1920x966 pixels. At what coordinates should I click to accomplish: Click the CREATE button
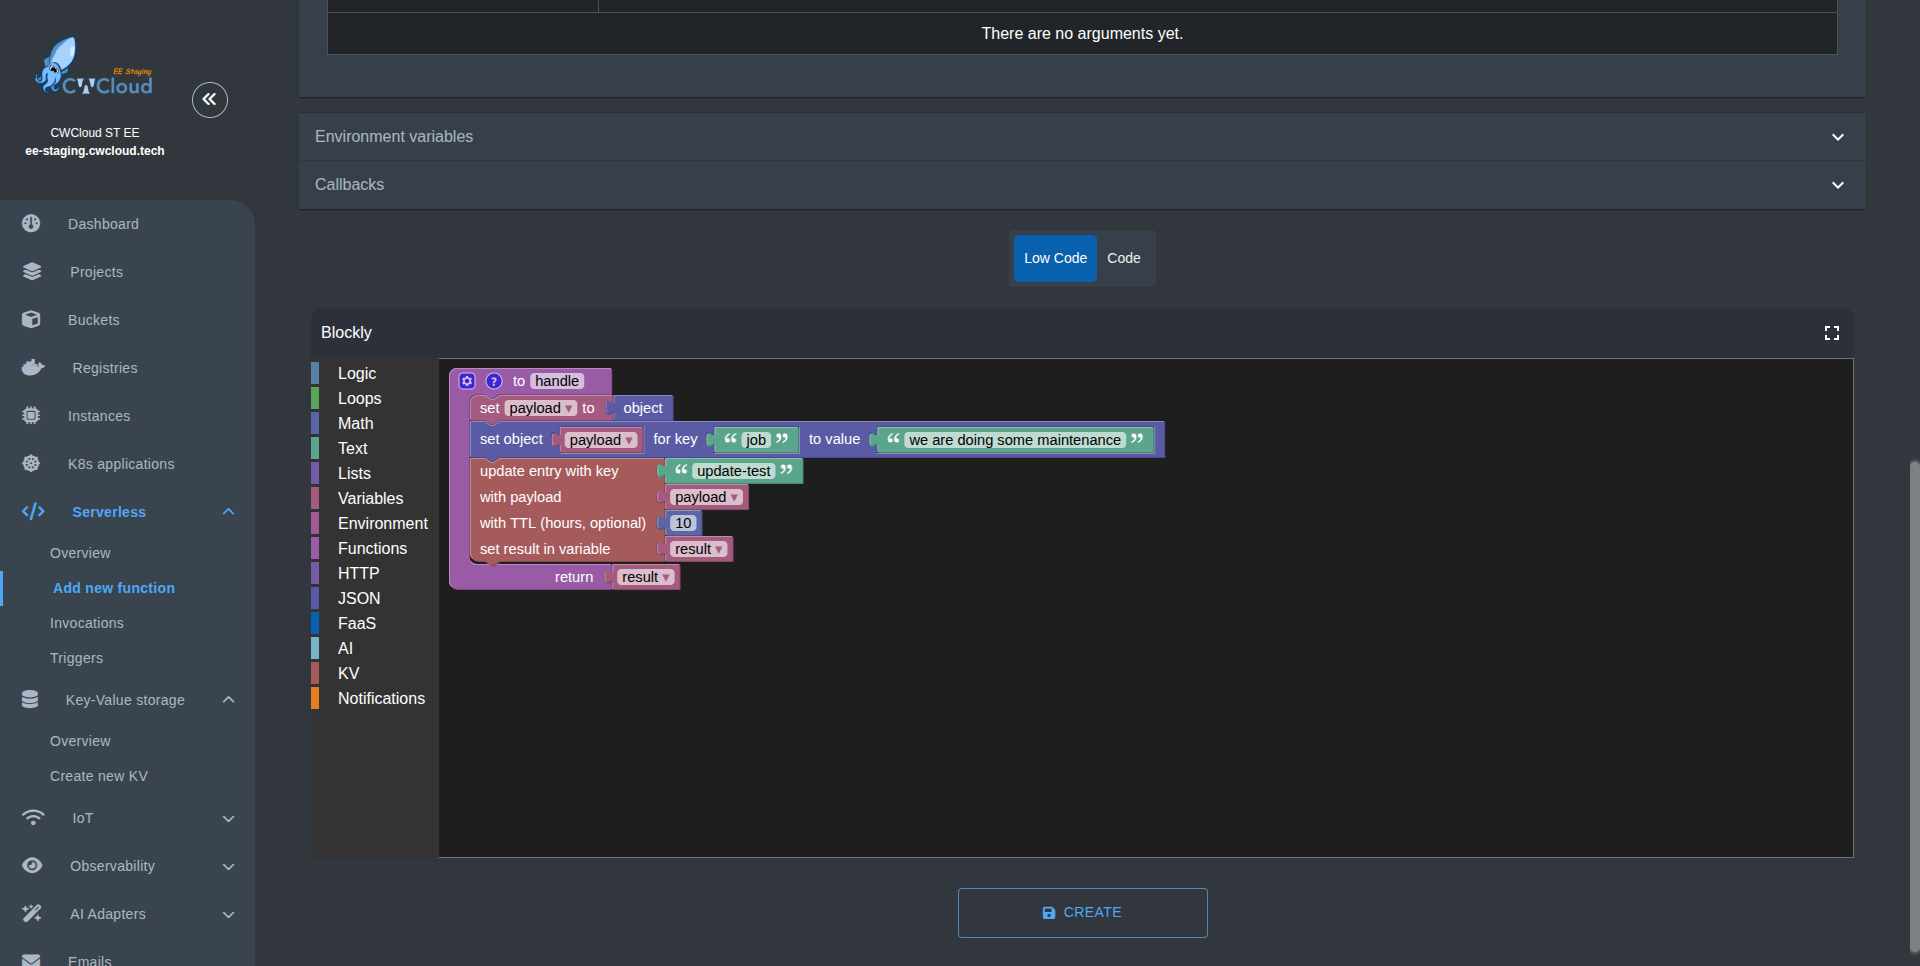[x=1082, y=913]
